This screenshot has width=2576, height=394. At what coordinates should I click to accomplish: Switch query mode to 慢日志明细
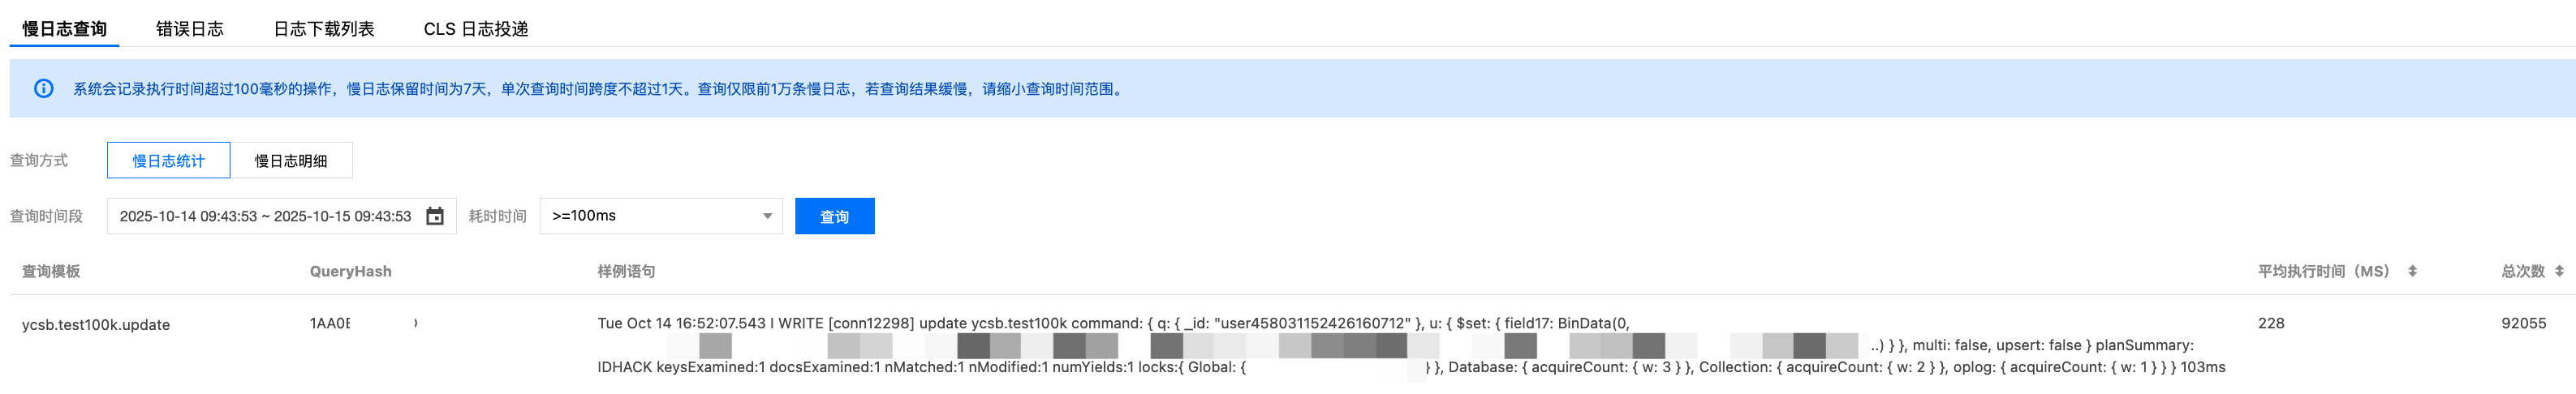coord(291,161)
